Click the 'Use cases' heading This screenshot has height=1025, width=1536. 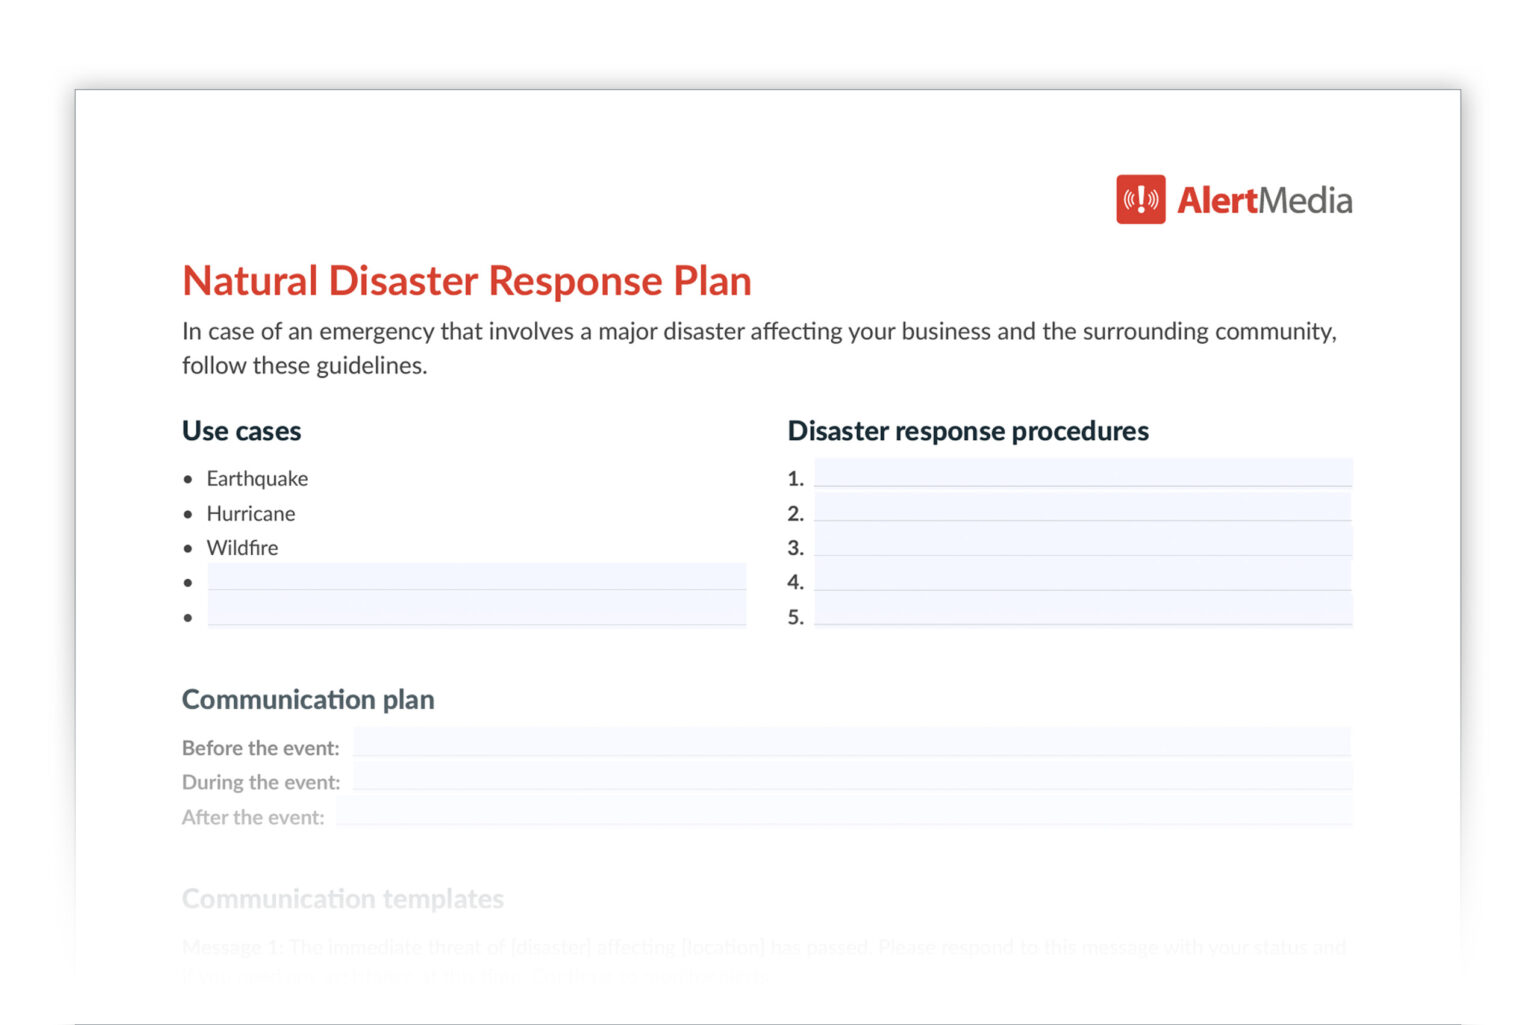241,431
